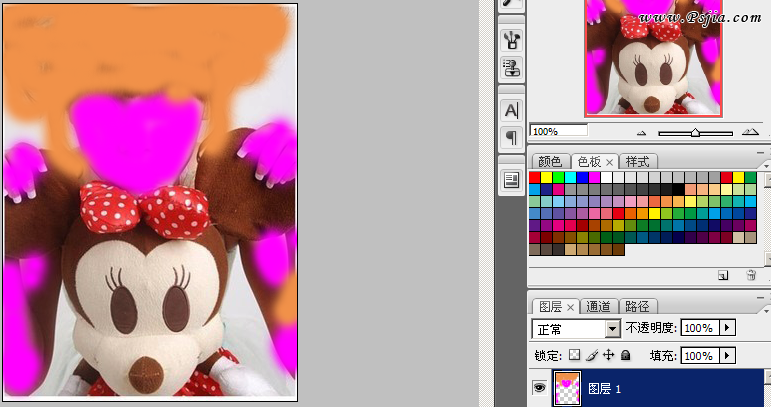The image size is (771, 407).
Task: Click the paintbrush icon beside 锁定
Action: pos(592,355)
